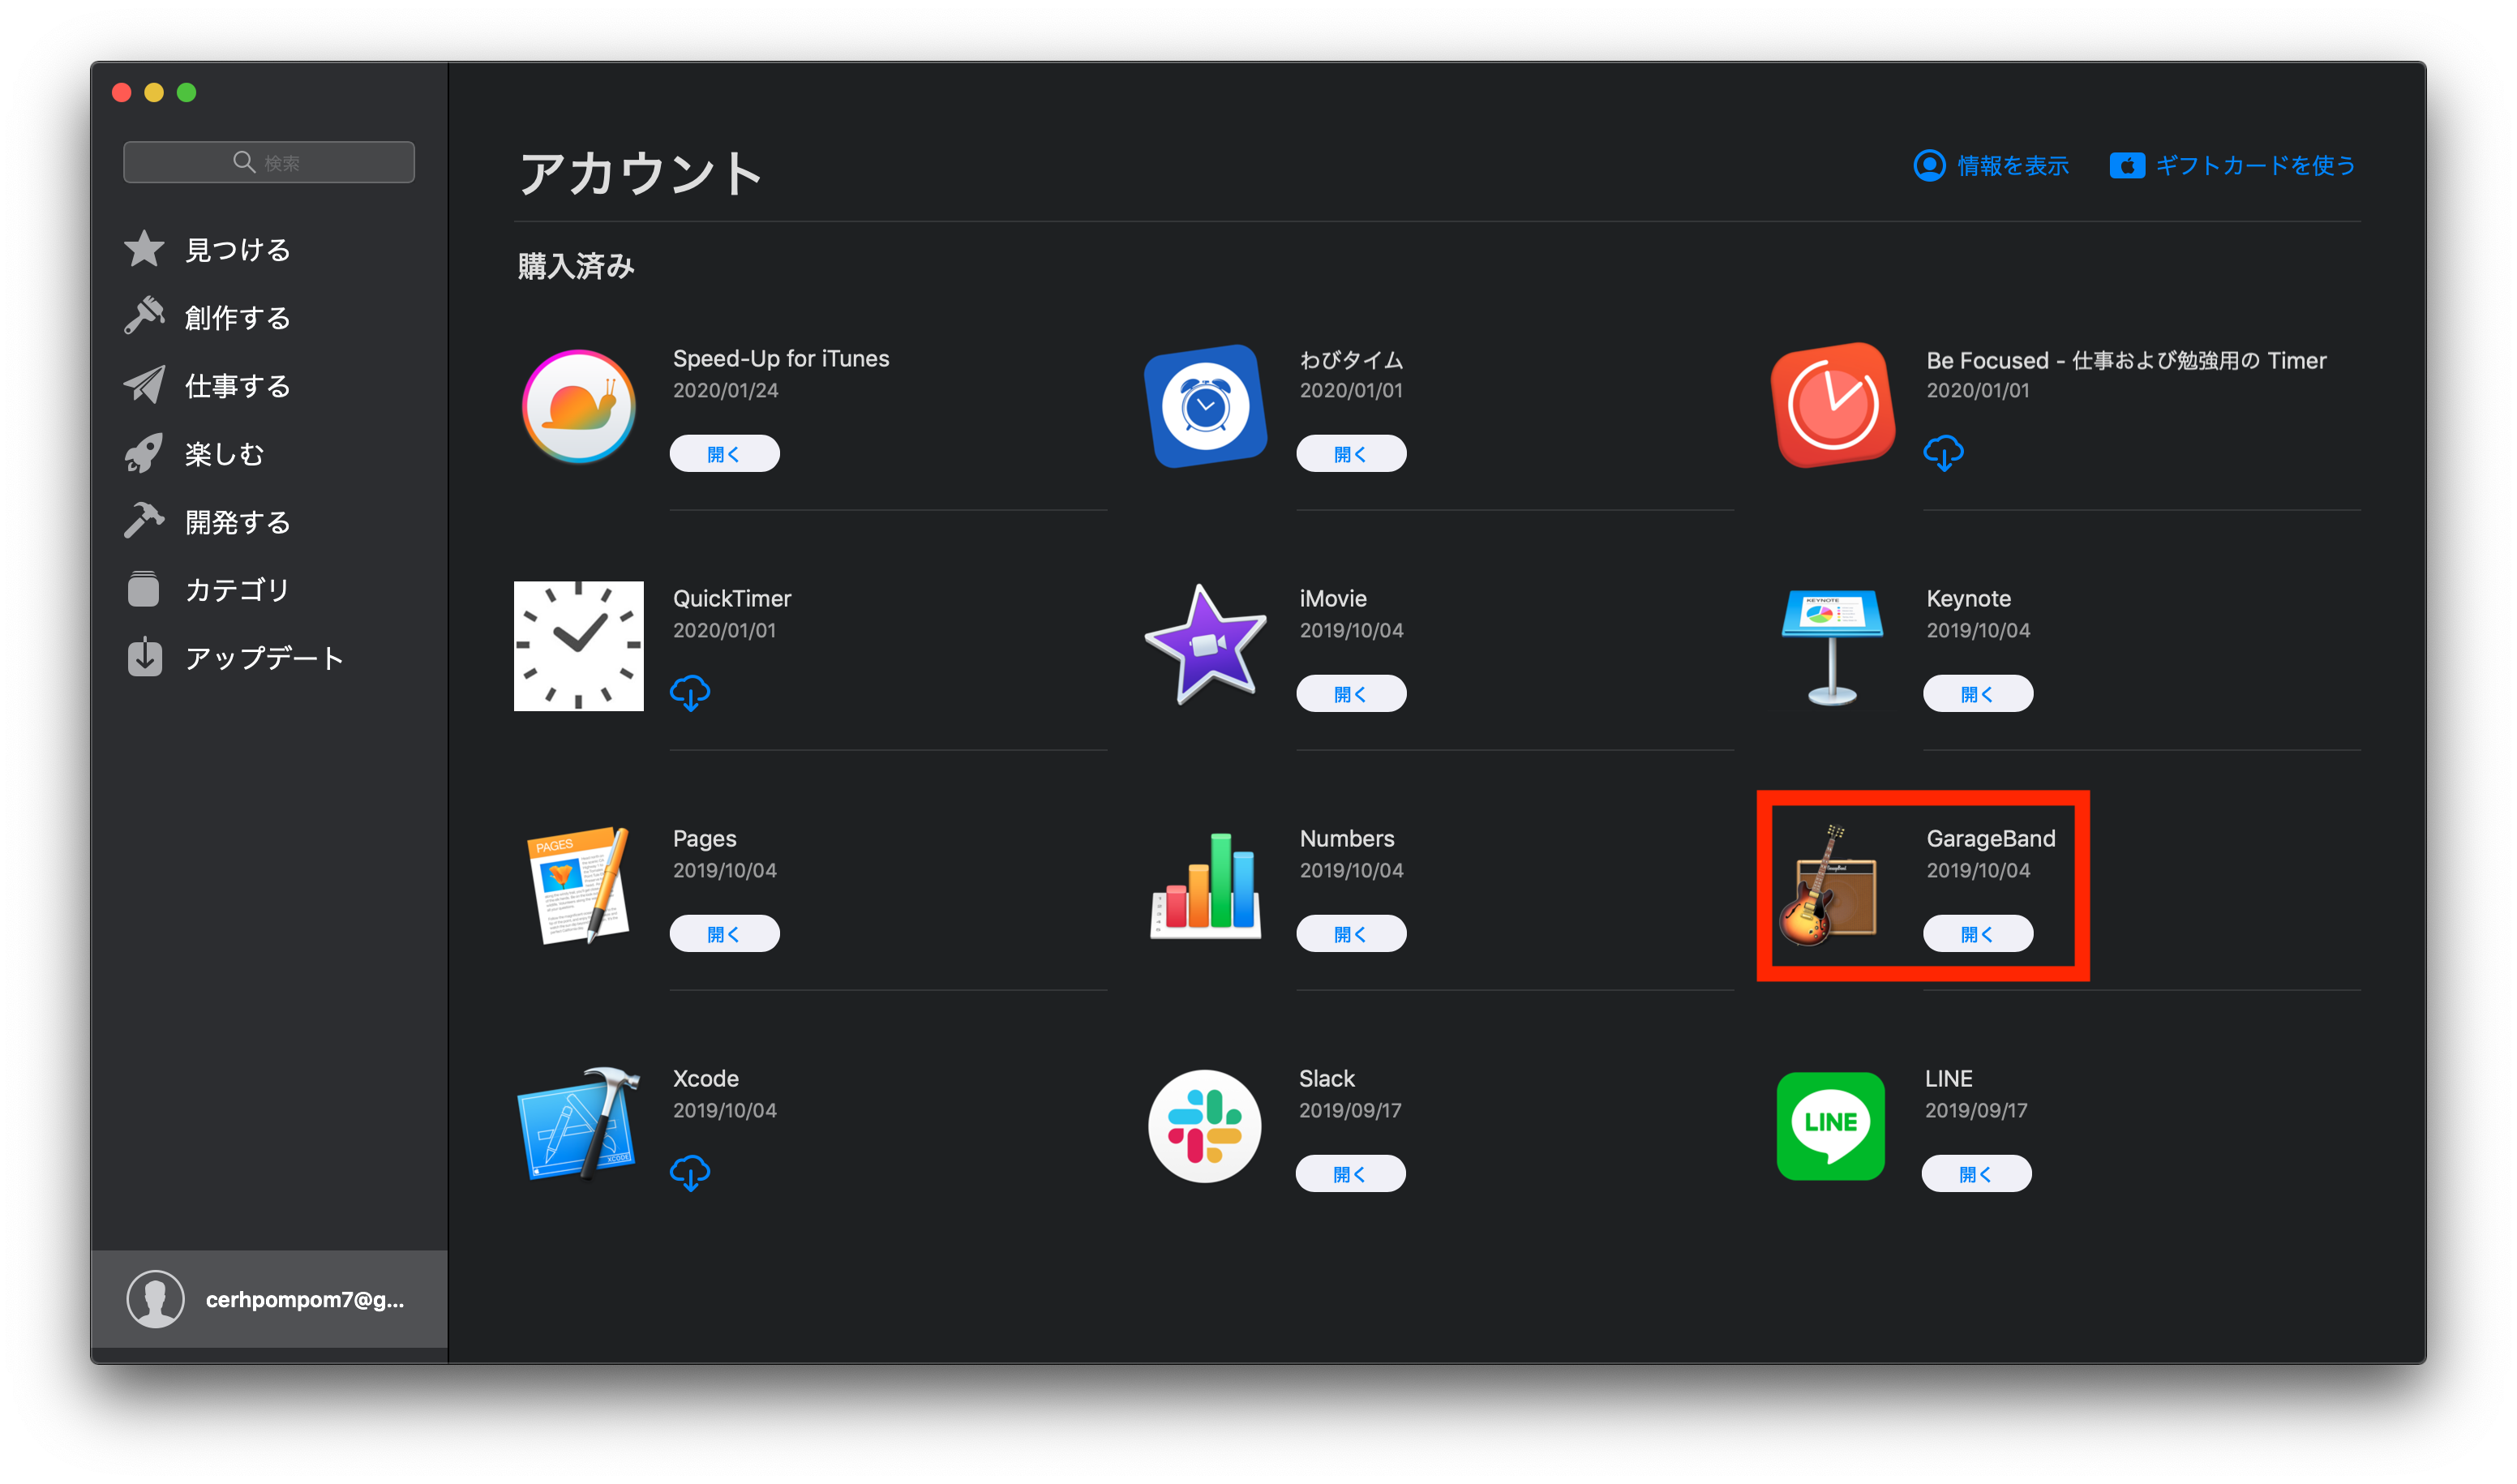
Task: Click the Keynote podium icon
Action: point(1832,648)
